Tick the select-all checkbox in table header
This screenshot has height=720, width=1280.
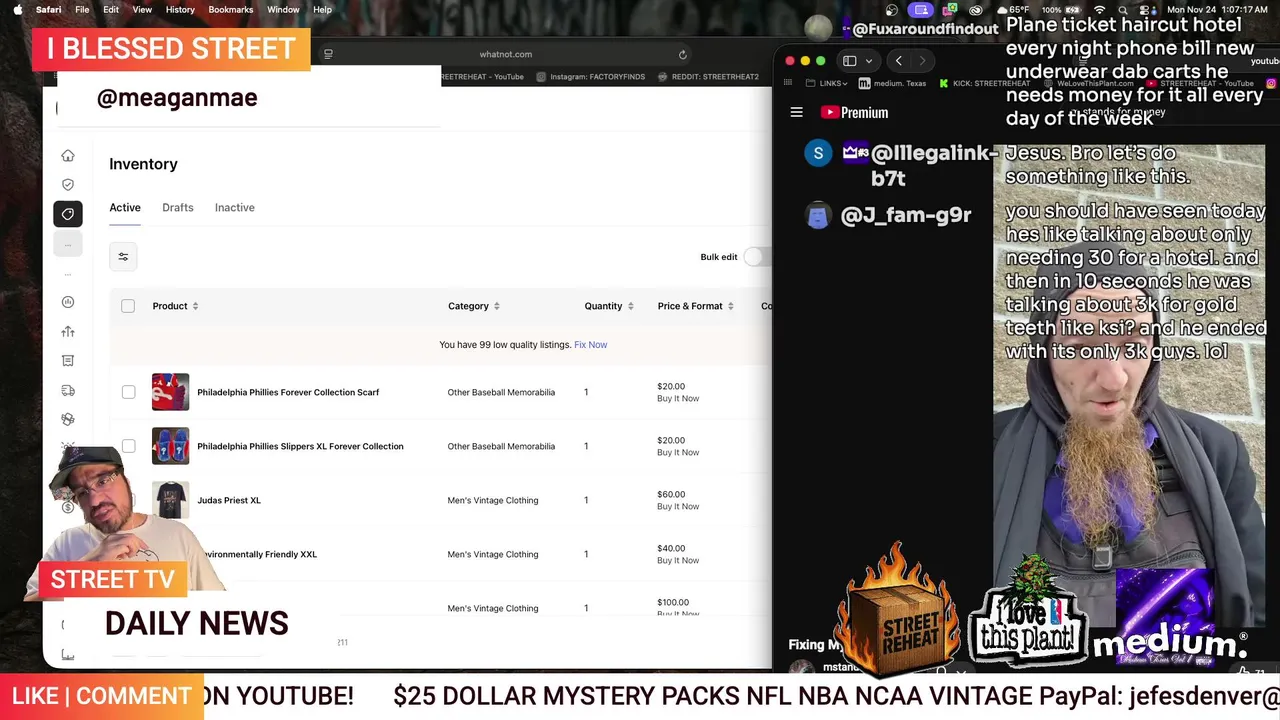[x=128, y=306]
